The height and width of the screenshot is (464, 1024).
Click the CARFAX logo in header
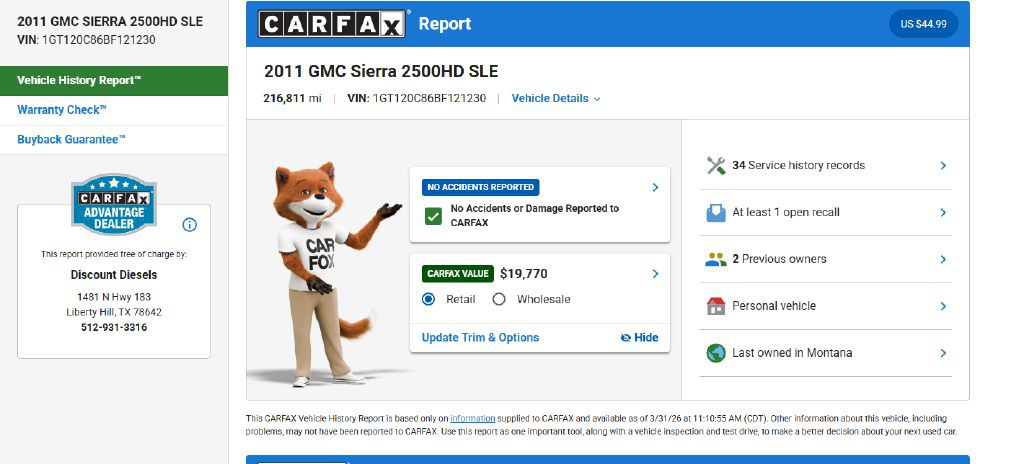pyautogui.click(x=333, y=24)
